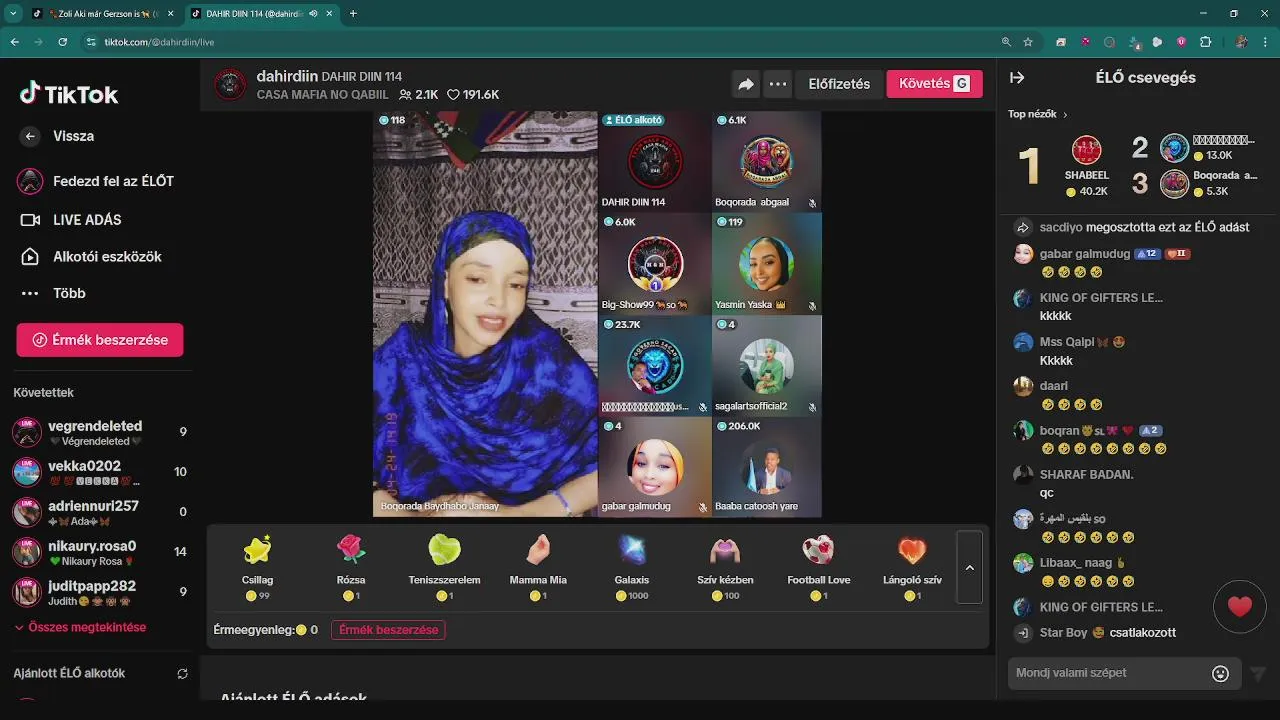Open gabar galmudug guest tile
The height and width of the screenshot is (720, 1280).
[655, 467]
